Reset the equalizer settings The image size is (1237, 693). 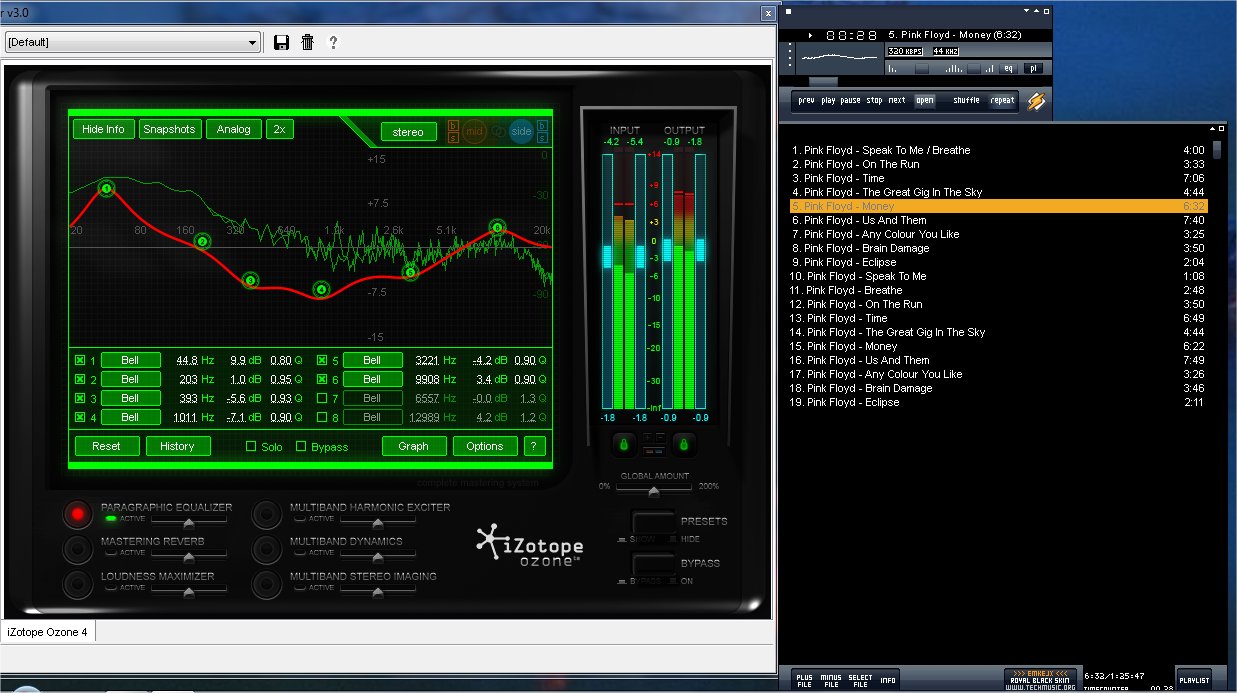[106, 446]
